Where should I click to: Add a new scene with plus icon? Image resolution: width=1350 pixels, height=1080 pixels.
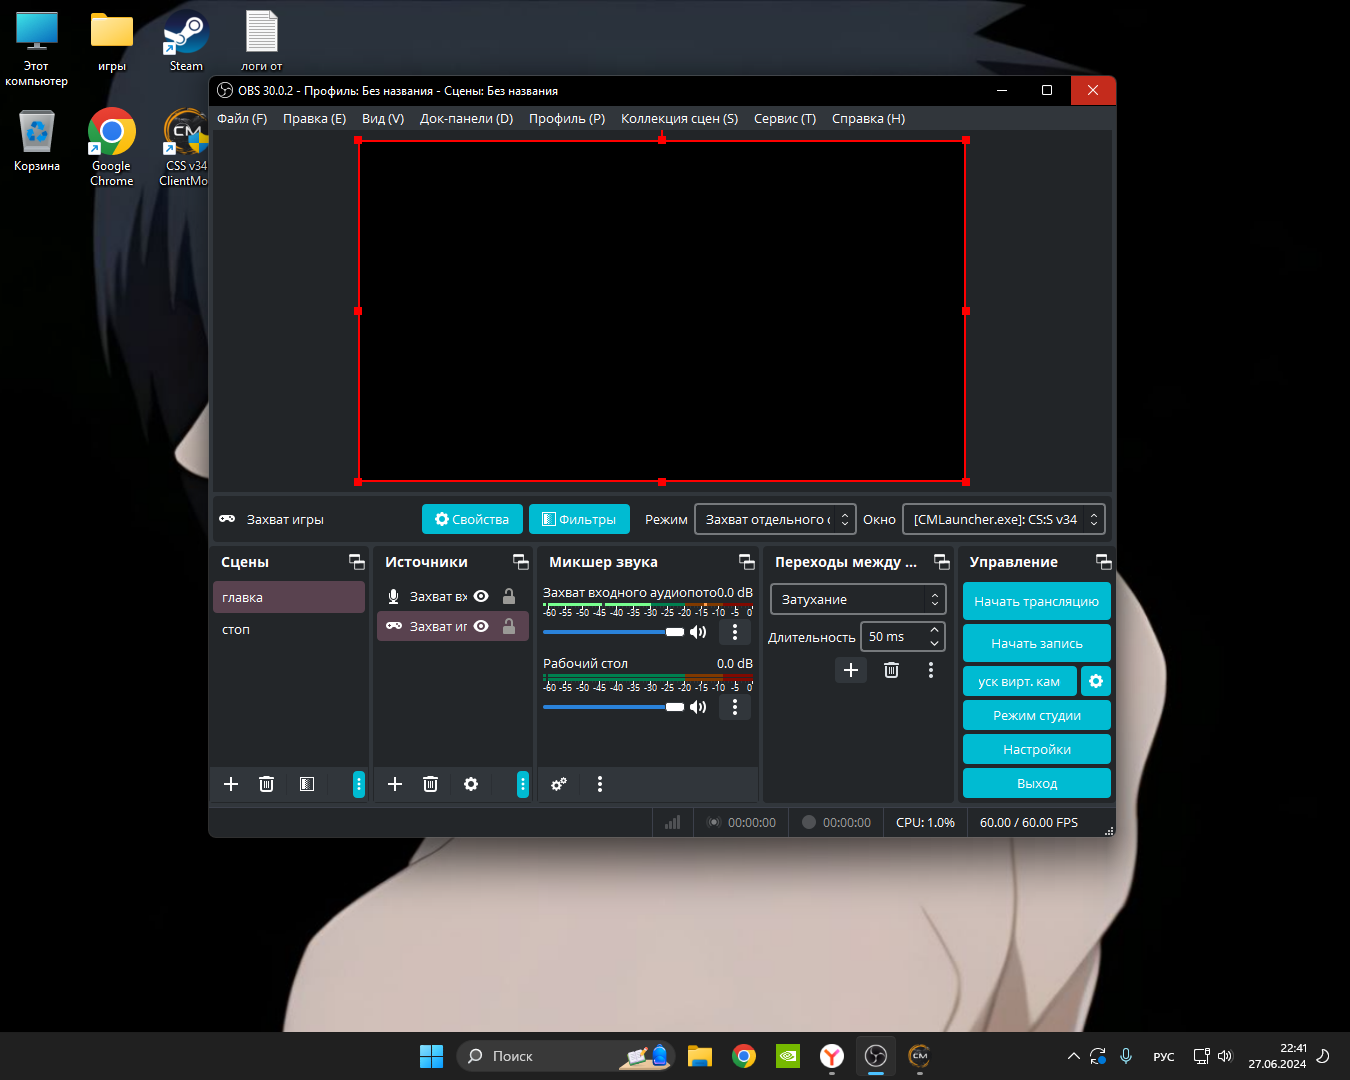[231, 784]
